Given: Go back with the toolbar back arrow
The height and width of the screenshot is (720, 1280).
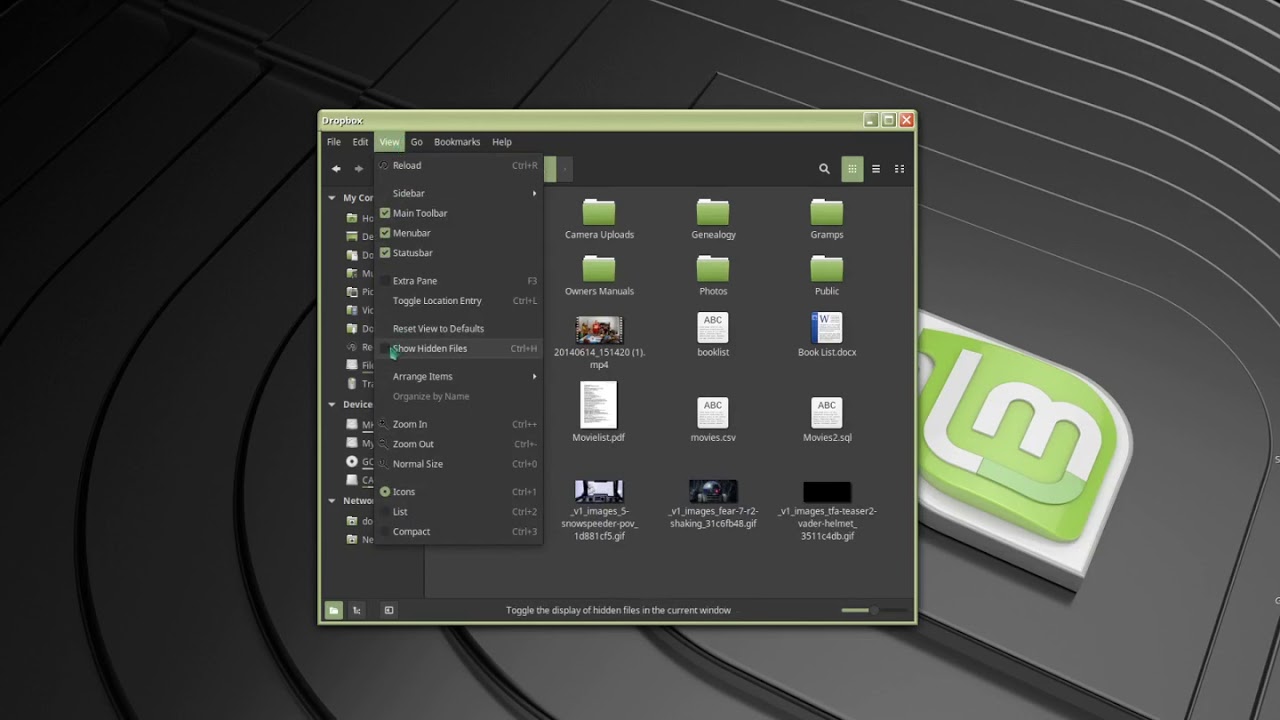Looking at the screenshot, I should pyautogui.click(x=336, y=169).
